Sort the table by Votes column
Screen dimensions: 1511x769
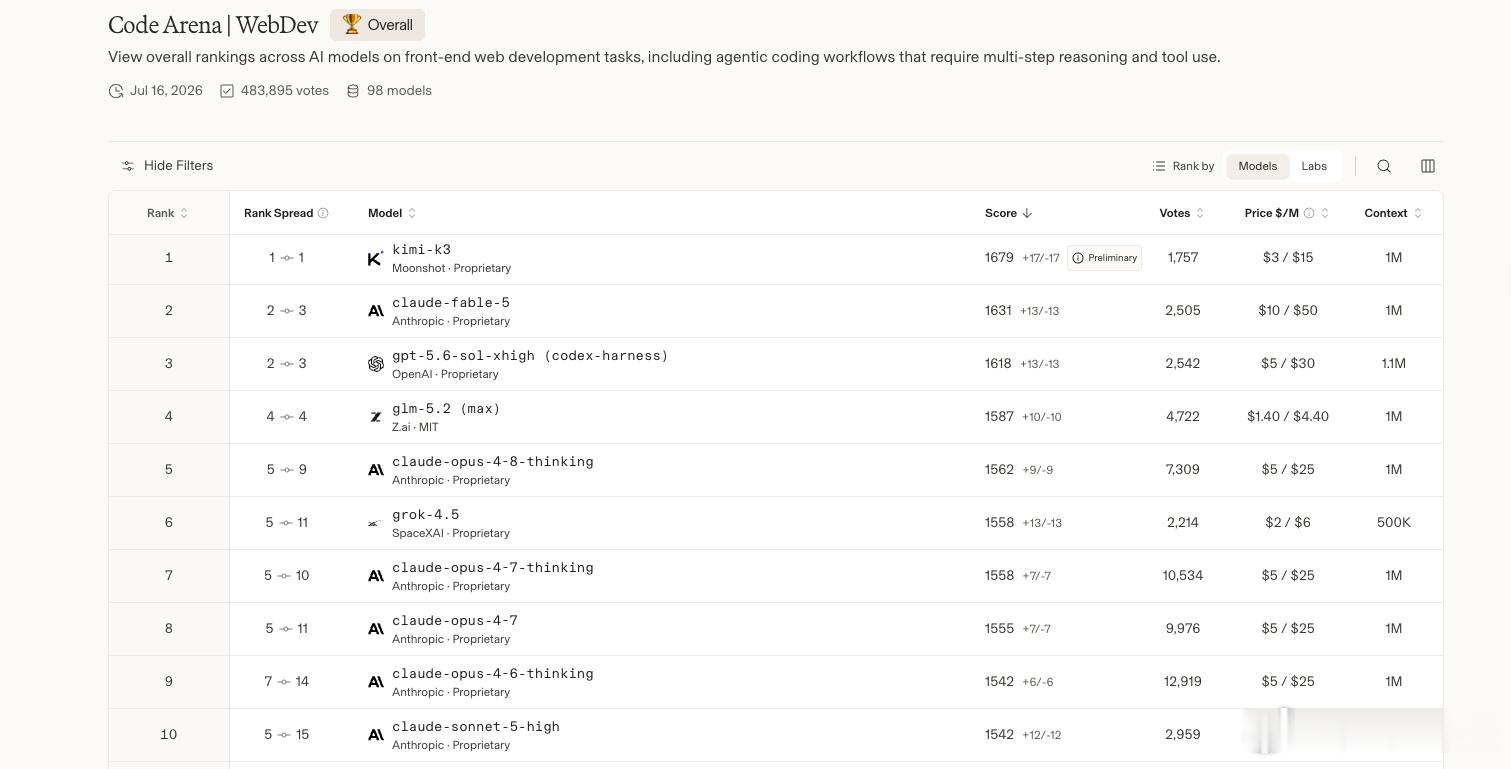1182,213
